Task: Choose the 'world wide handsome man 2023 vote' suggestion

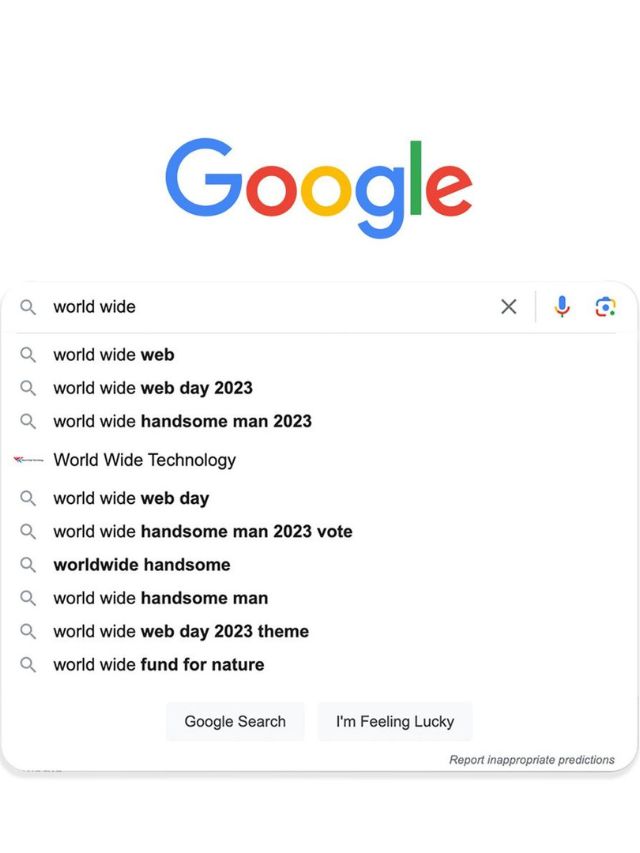Action: click(x=201, y=532)
